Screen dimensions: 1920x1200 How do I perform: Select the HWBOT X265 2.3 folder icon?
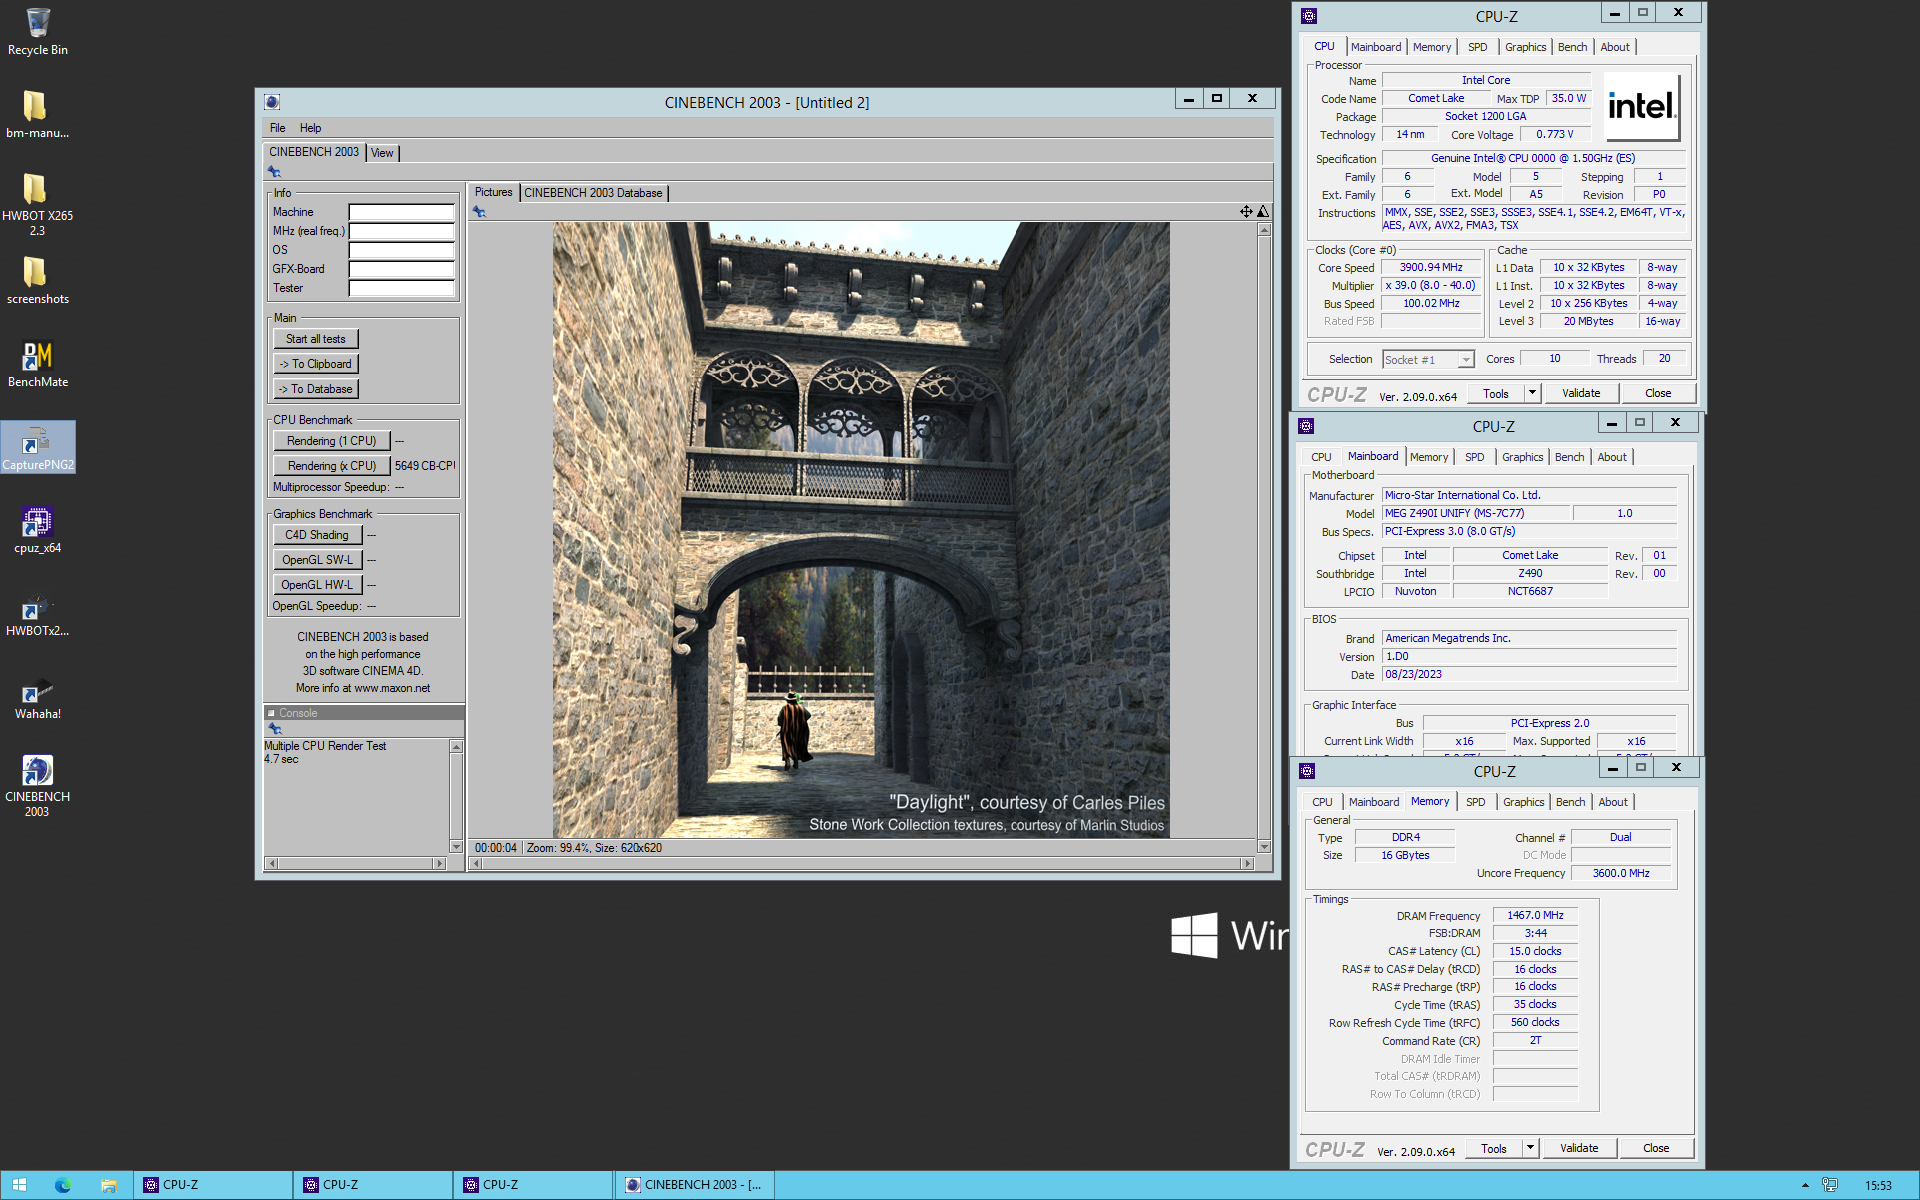37,203
